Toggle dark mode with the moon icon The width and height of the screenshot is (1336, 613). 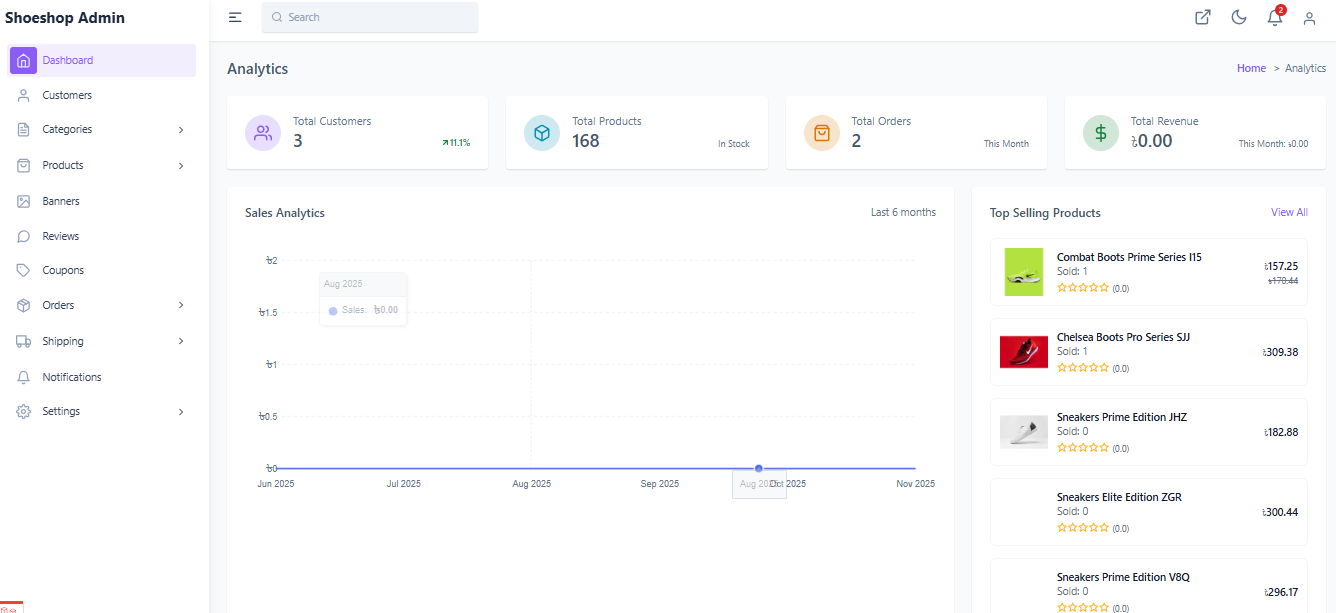tap(1239, 17)
